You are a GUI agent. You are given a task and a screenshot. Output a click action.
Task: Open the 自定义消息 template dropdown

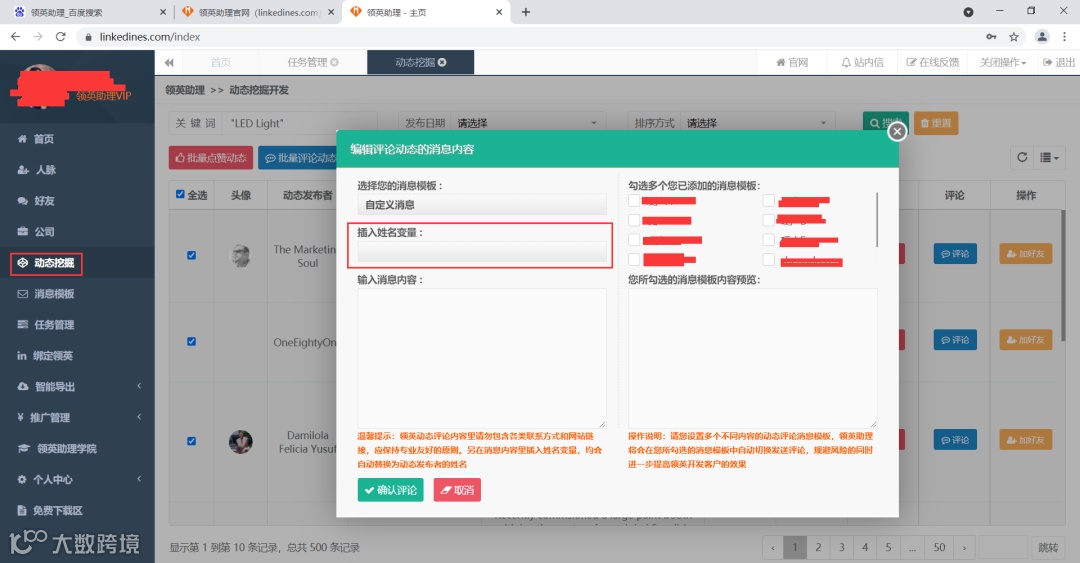pos(481,205)
